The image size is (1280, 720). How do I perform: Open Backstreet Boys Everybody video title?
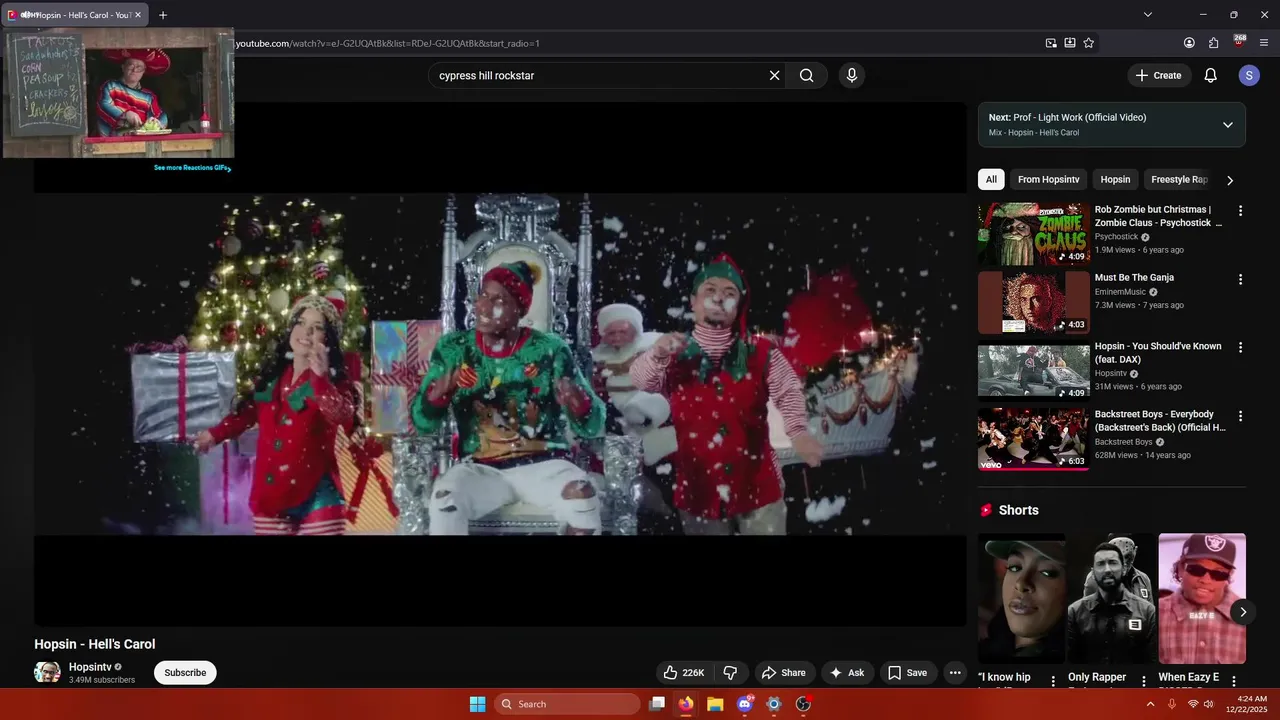point(1160,421)
